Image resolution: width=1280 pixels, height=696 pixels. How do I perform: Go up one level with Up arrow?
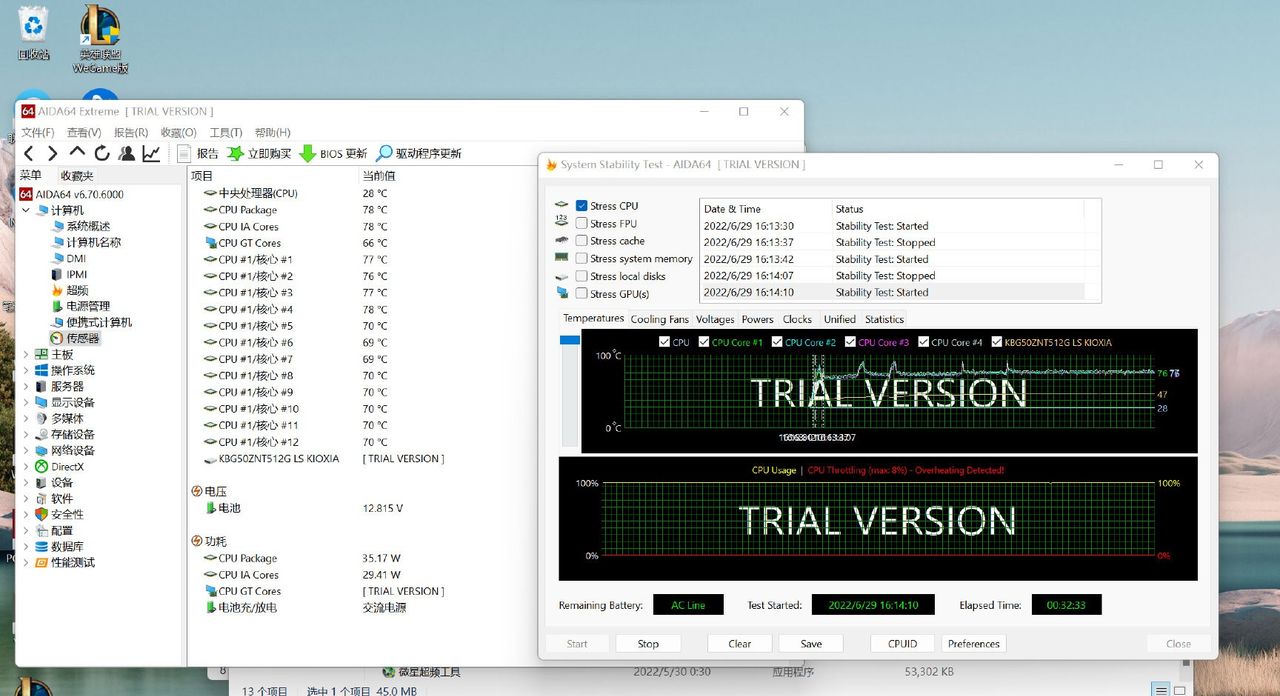[78, 153]
